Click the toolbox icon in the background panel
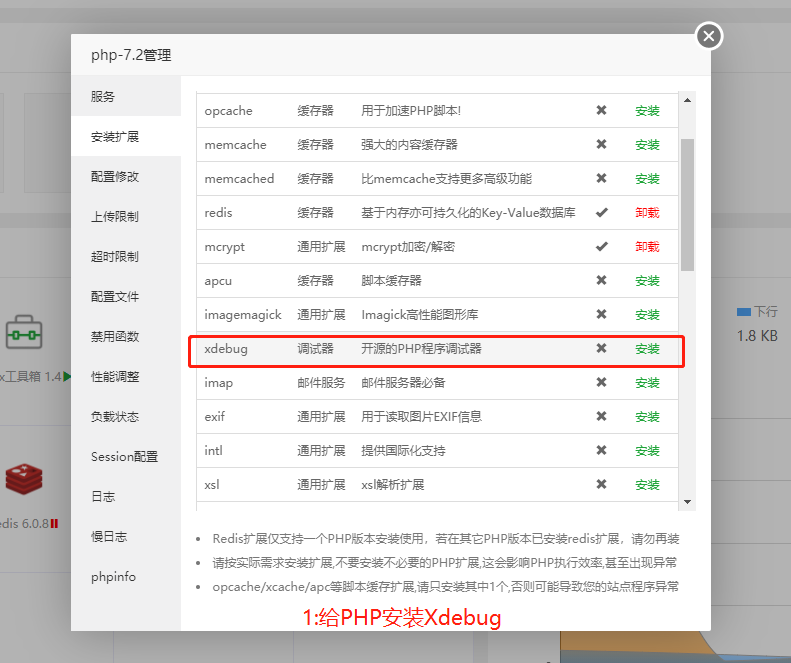Screen dimensions: 791x663 coord(24,332)
